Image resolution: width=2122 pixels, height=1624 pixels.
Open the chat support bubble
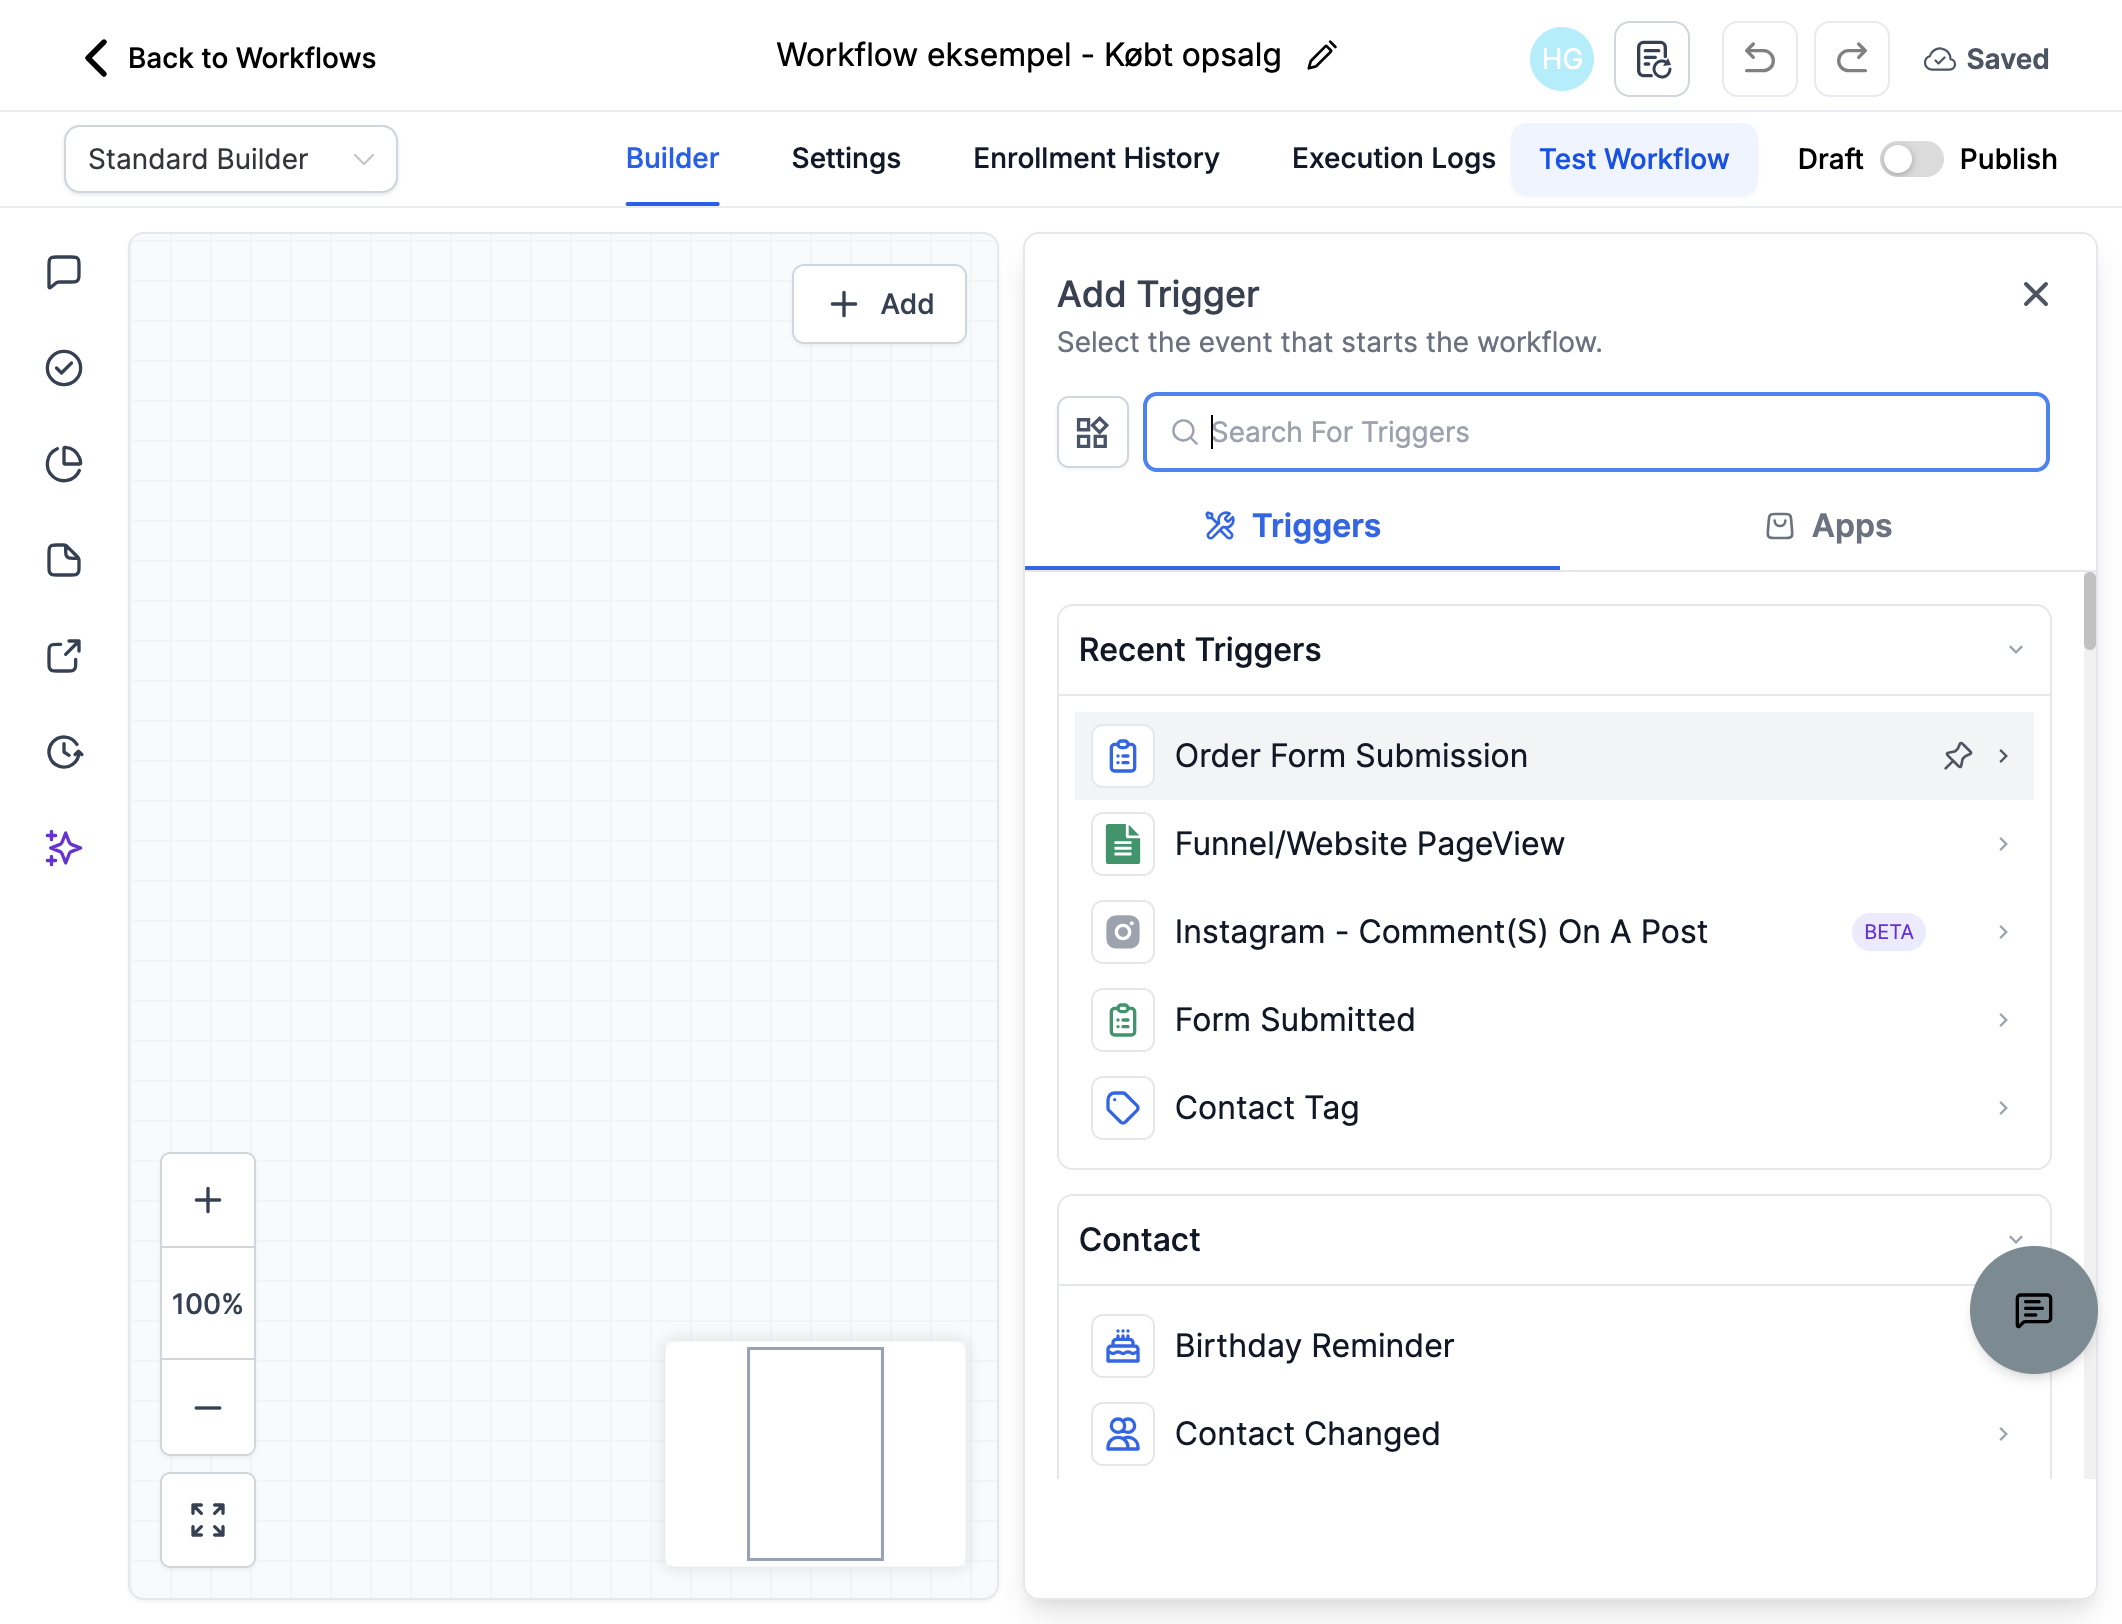click(2033, 1310)
